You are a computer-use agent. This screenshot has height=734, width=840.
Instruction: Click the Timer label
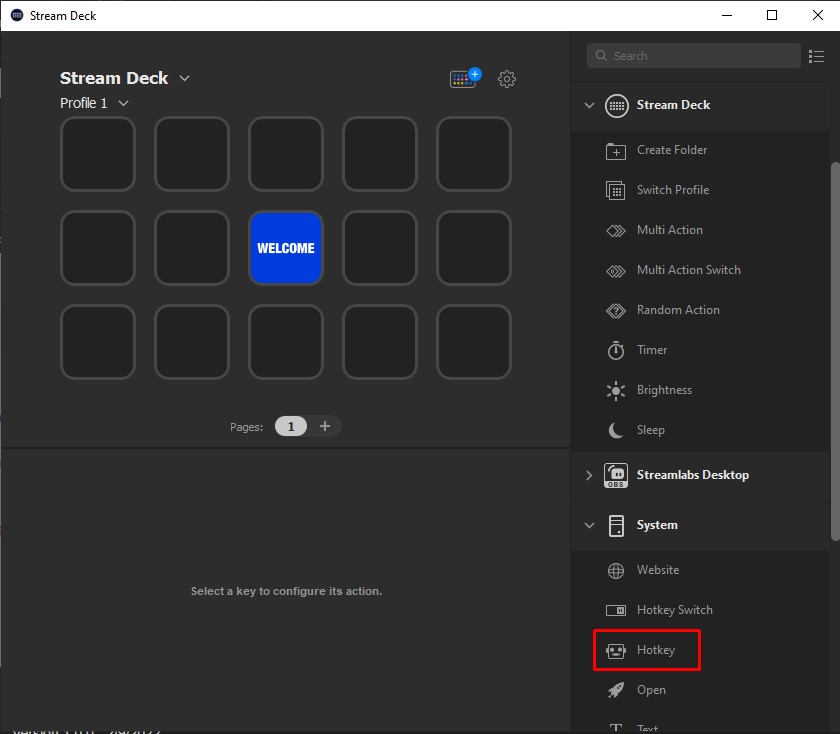652,350
